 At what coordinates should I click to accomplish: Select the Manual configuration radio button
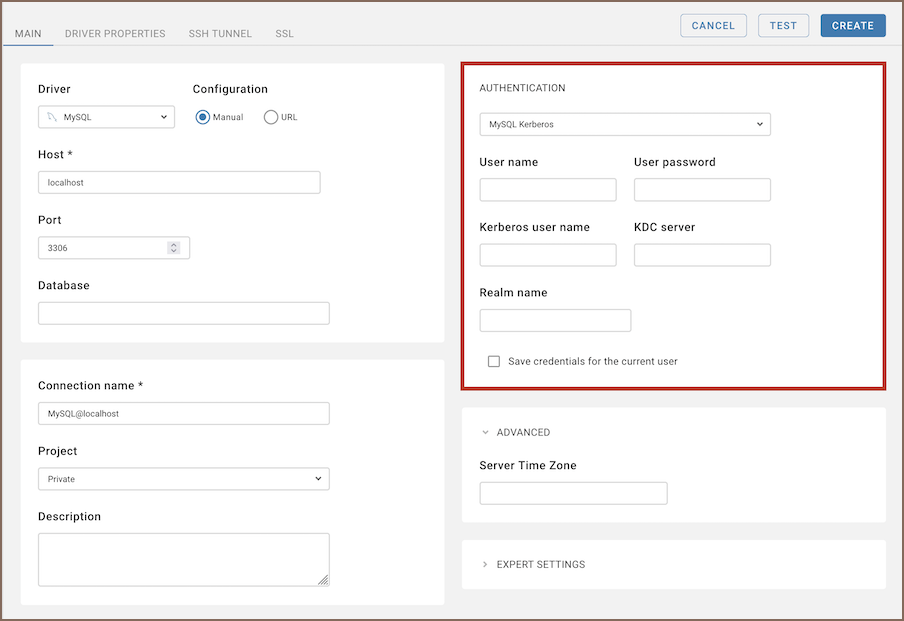pyautogui.click(x=203, y=117)
